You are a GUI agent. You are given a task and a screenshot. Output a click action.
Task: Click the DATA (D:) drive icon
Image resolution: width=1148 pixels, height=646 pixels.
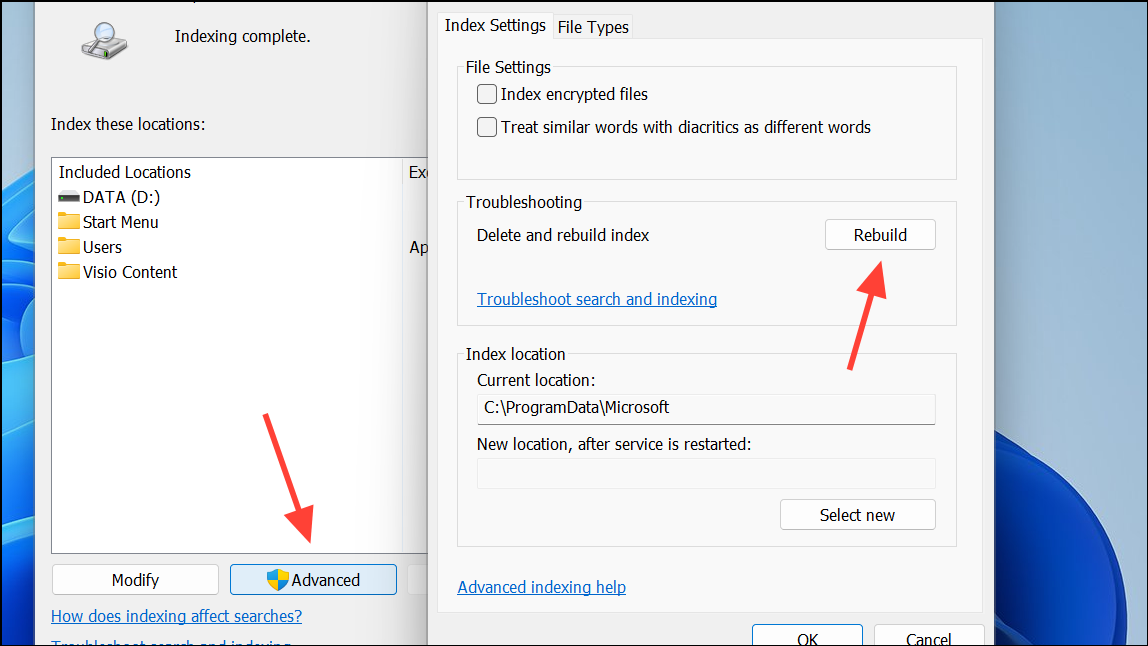tap(68, 197)
